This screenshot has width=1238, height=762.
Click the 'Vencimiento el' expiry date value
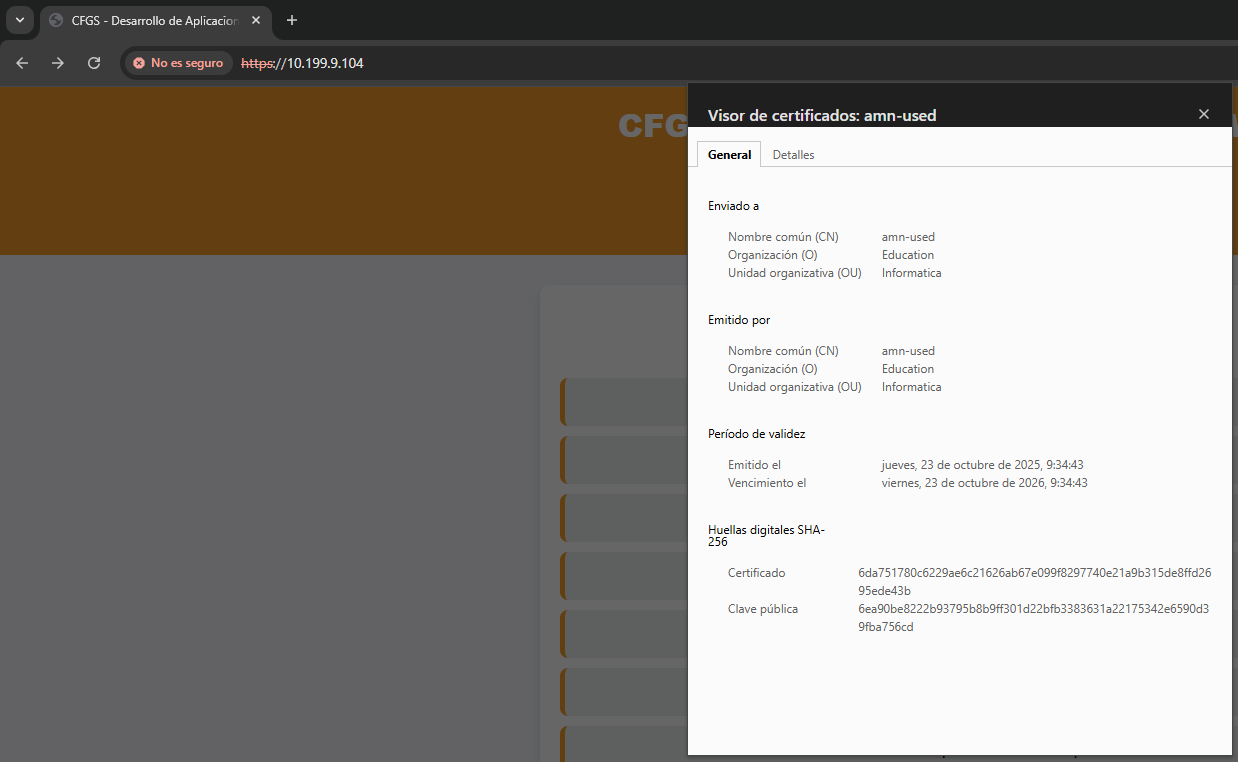coord(984,483)
